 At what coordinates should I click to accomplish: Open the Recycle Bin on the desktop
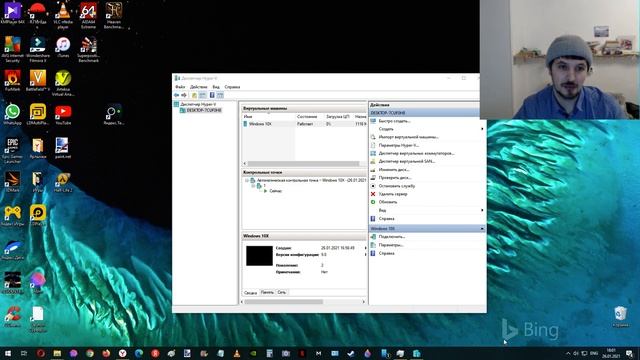pyautogui.click(x=620, y=316)
